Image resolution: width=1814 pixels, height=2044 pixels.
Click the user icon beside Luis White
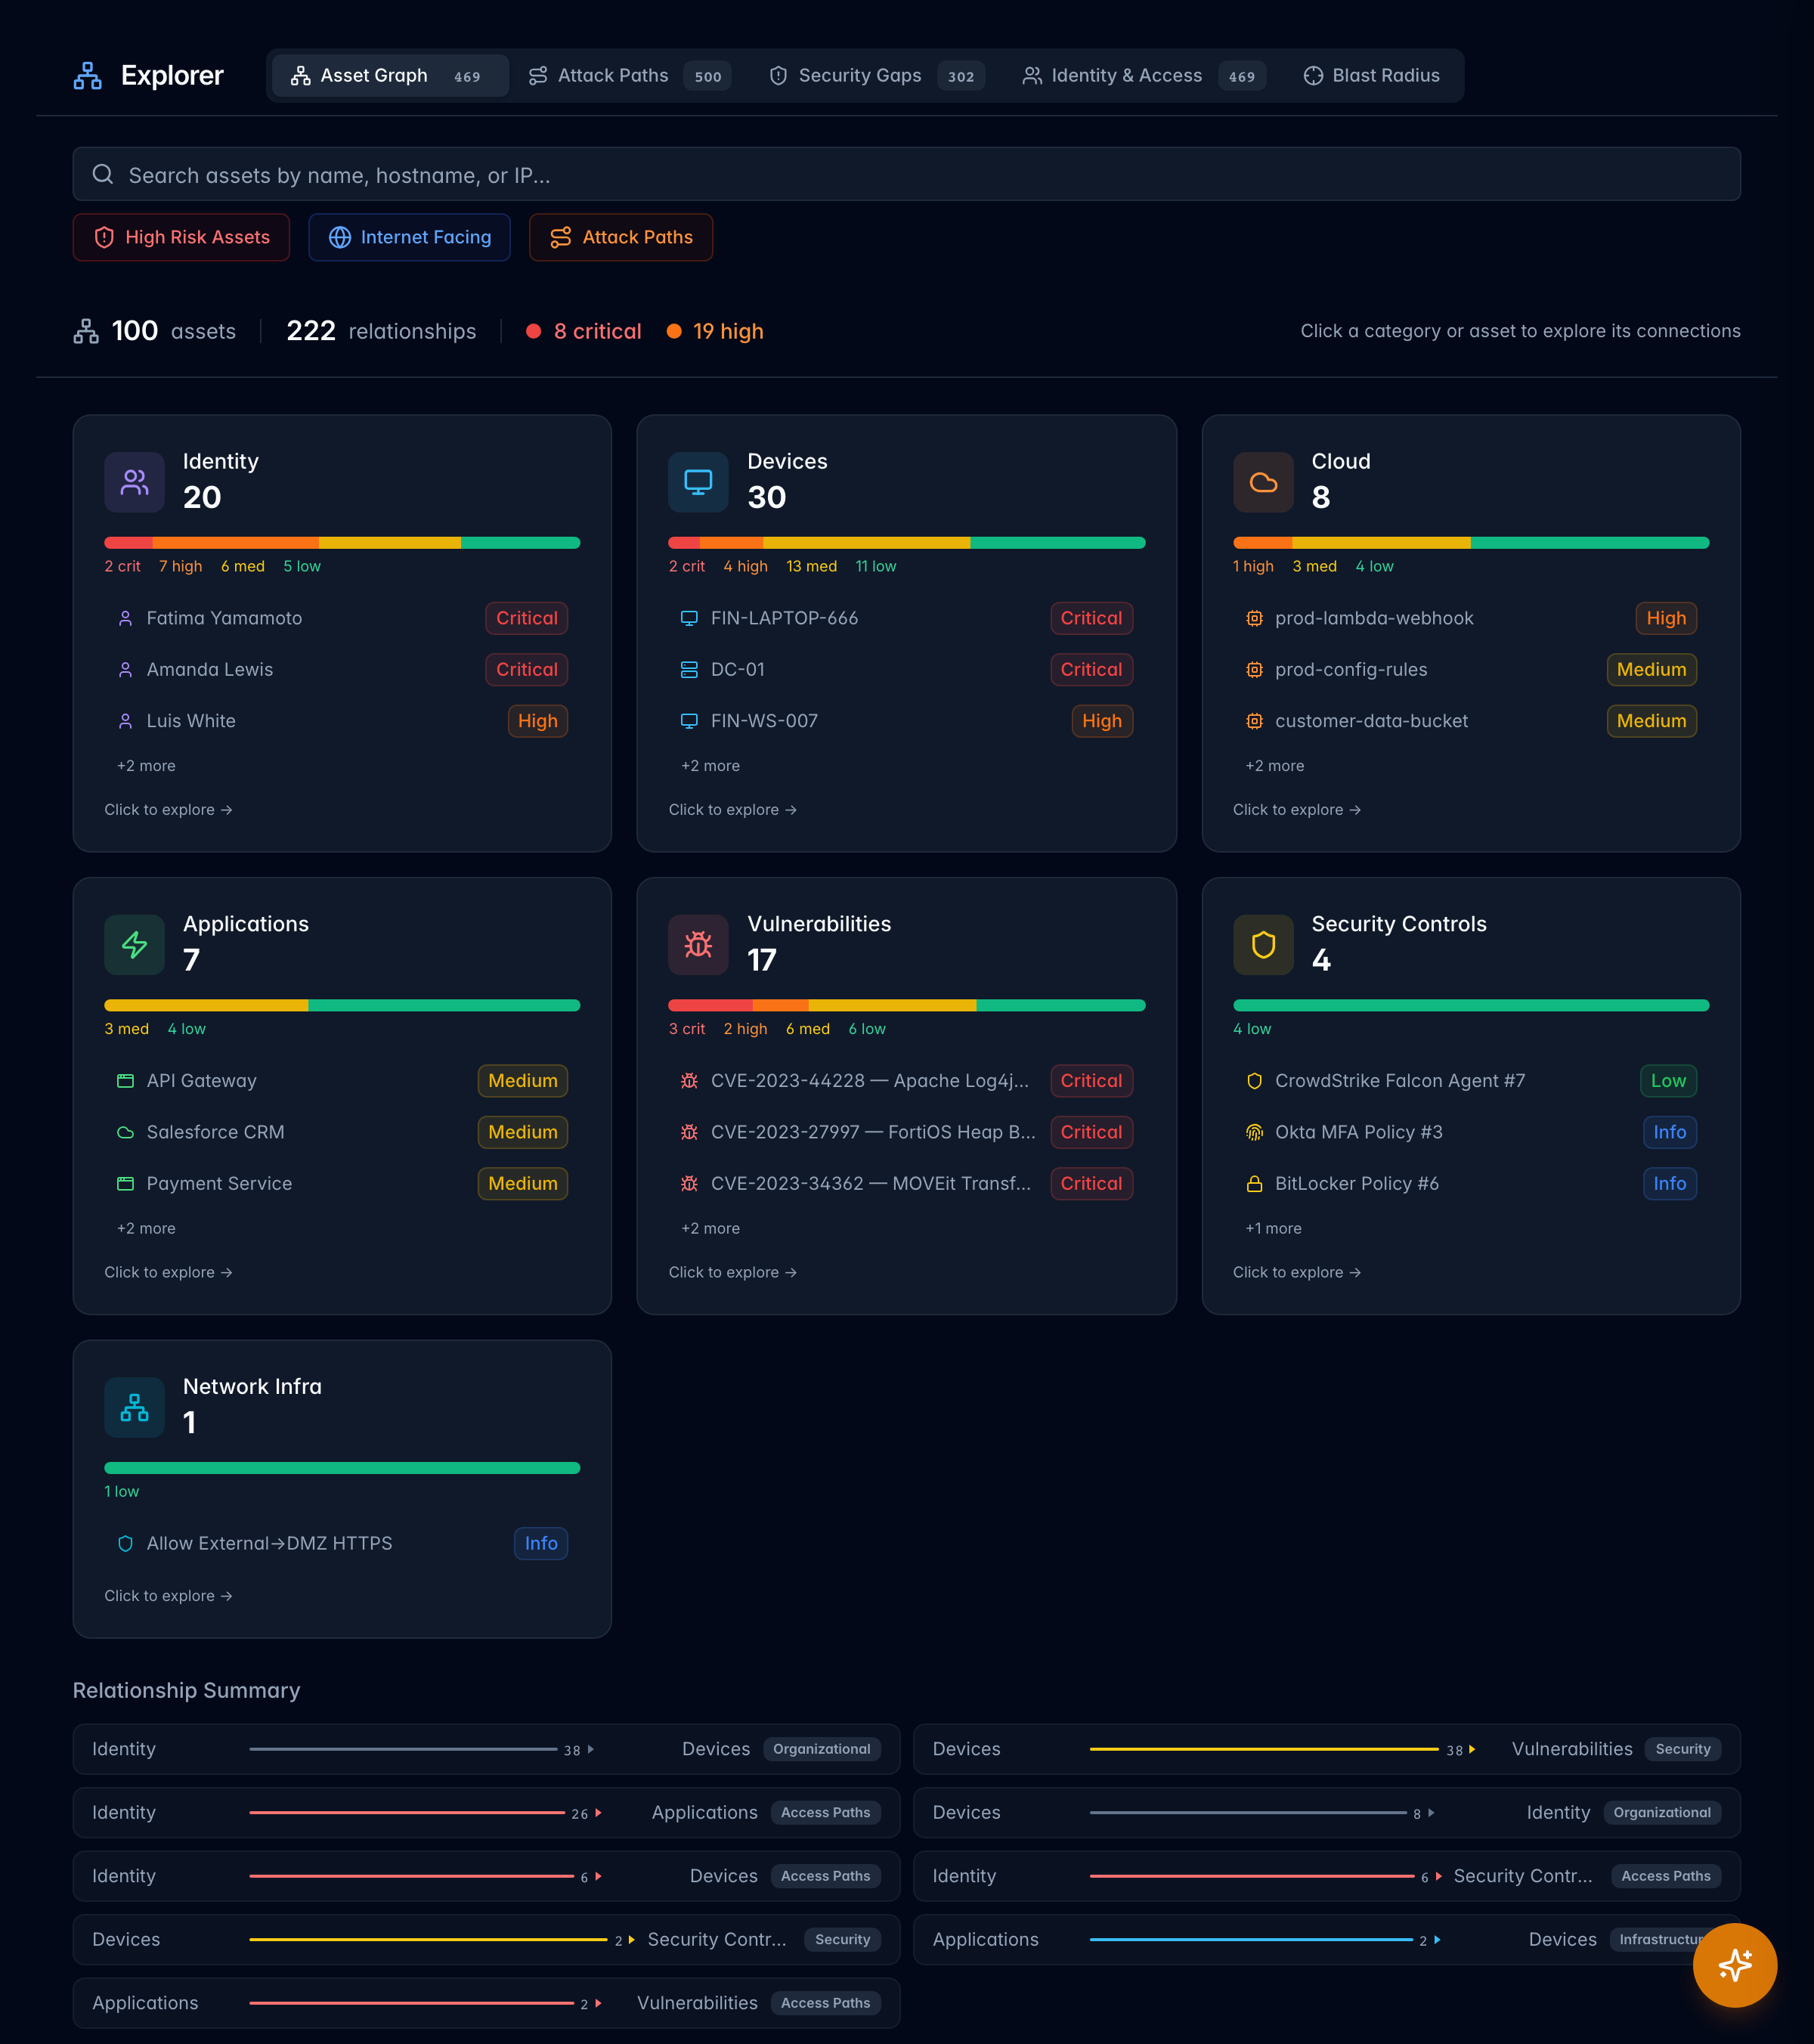125,721
